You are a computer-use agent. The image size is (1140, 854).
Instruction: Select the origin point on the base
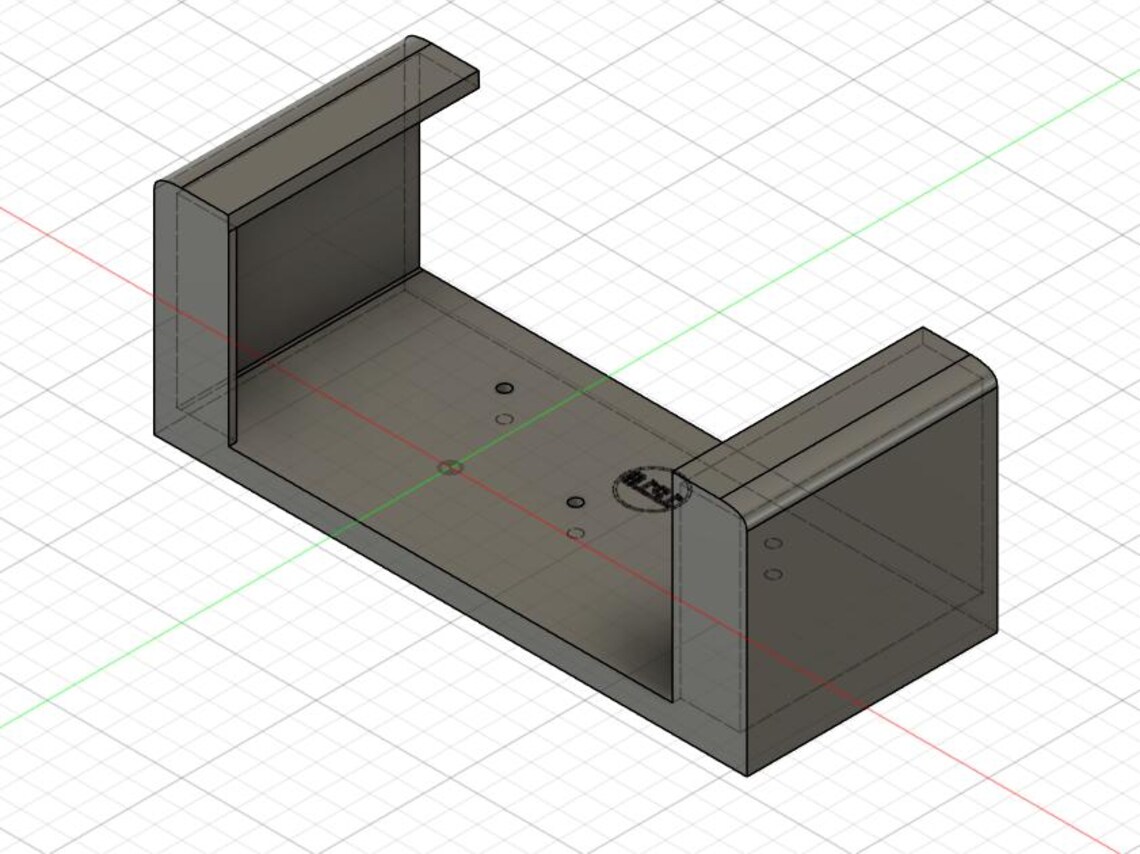coord(449,466)
